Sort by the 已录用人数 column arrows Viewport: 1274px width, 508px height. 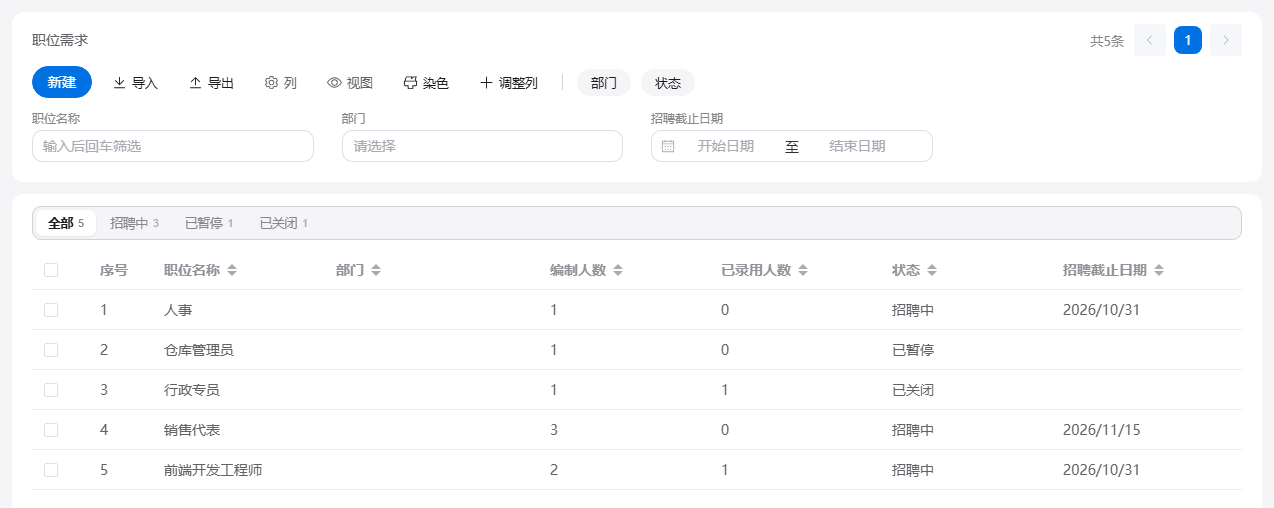(x=802, y=271)
